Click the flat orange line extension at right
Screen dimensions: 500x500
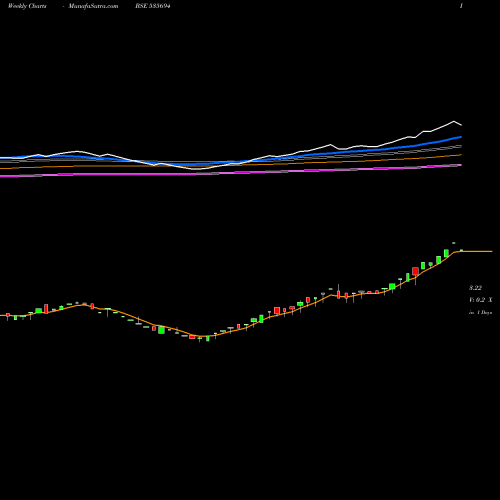[x=477, y=251]
